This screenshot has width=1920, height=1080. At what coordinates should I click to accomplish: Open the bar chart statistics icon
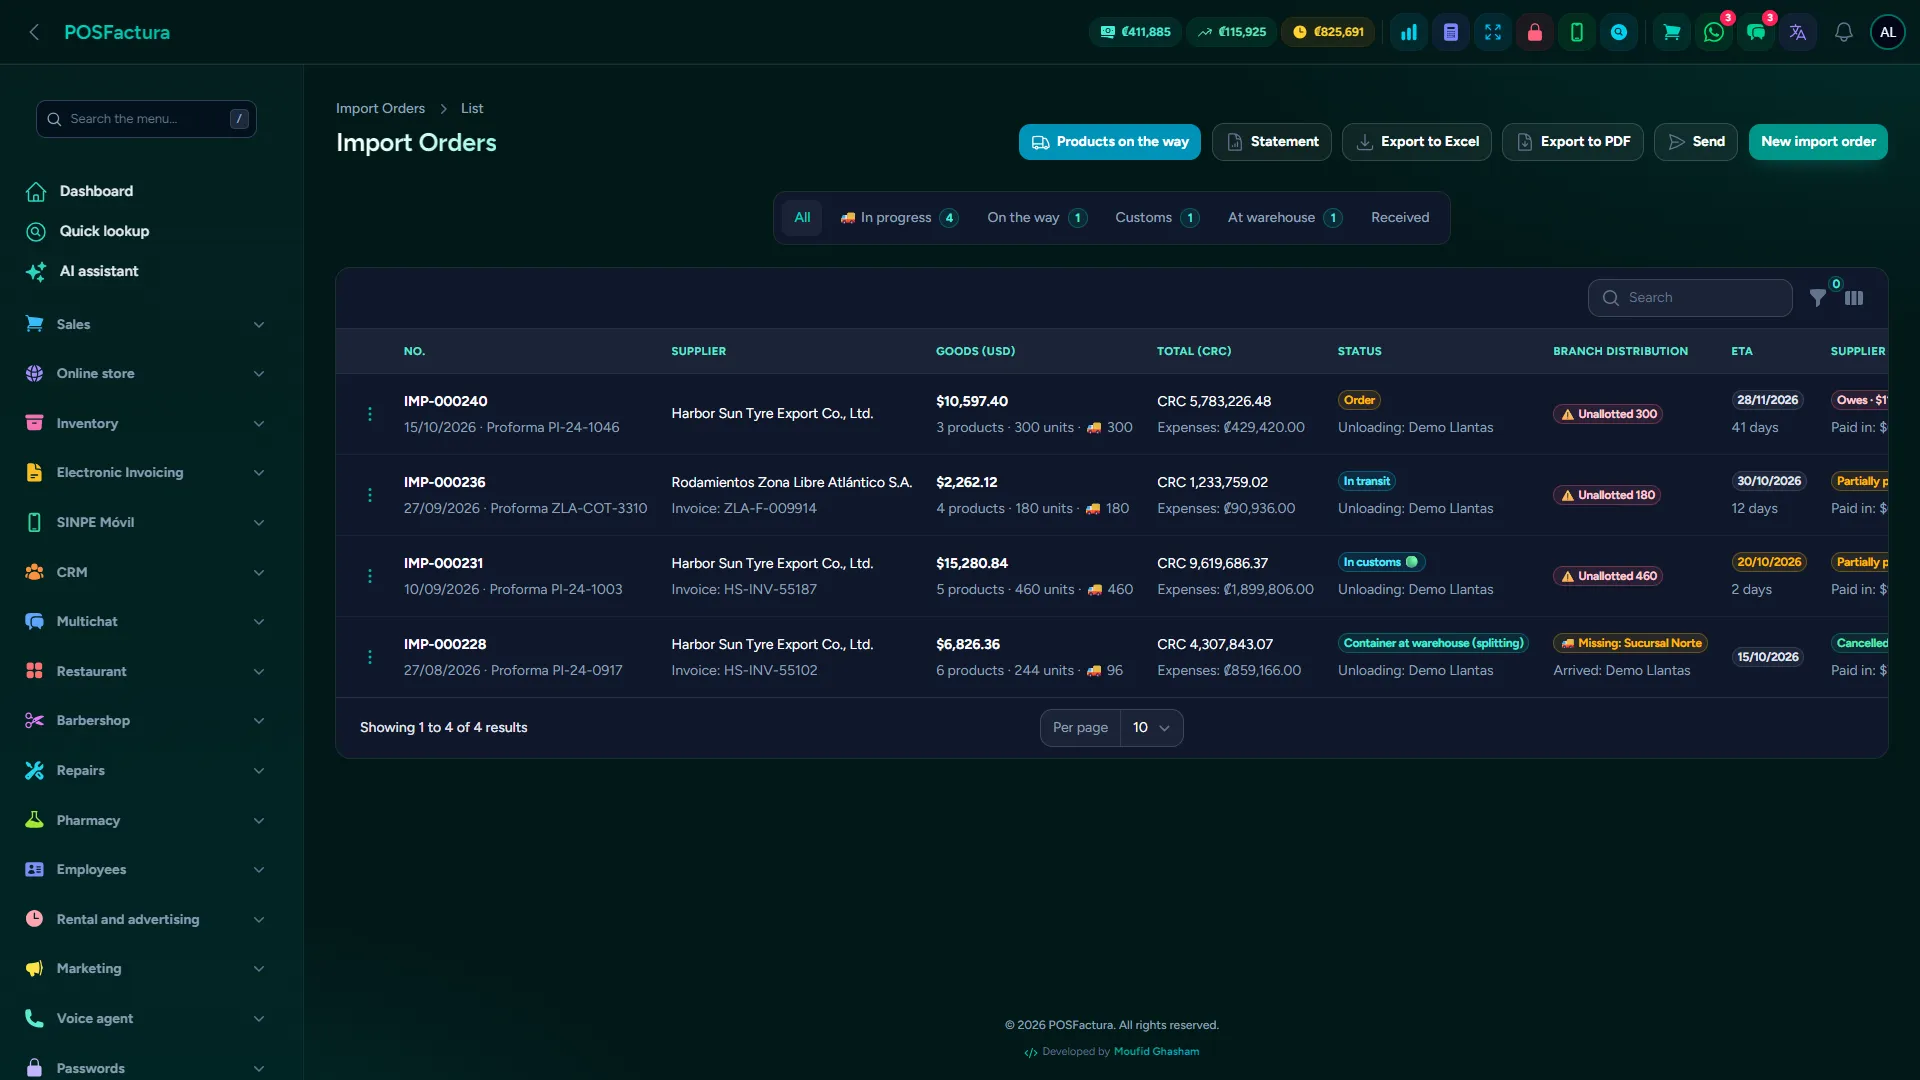pos(1409,32)
